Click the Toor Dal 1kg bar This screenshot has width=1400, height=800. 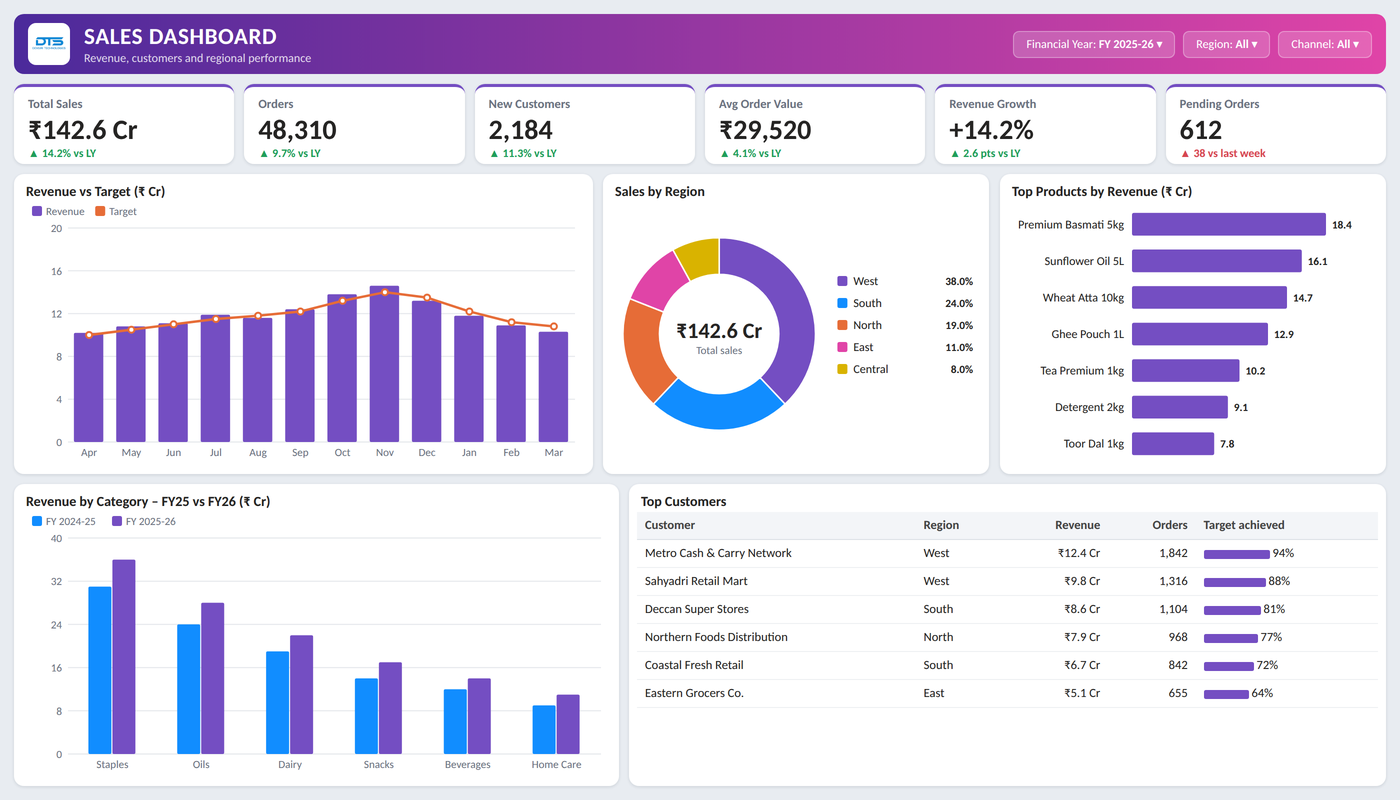pos(1173,444)
